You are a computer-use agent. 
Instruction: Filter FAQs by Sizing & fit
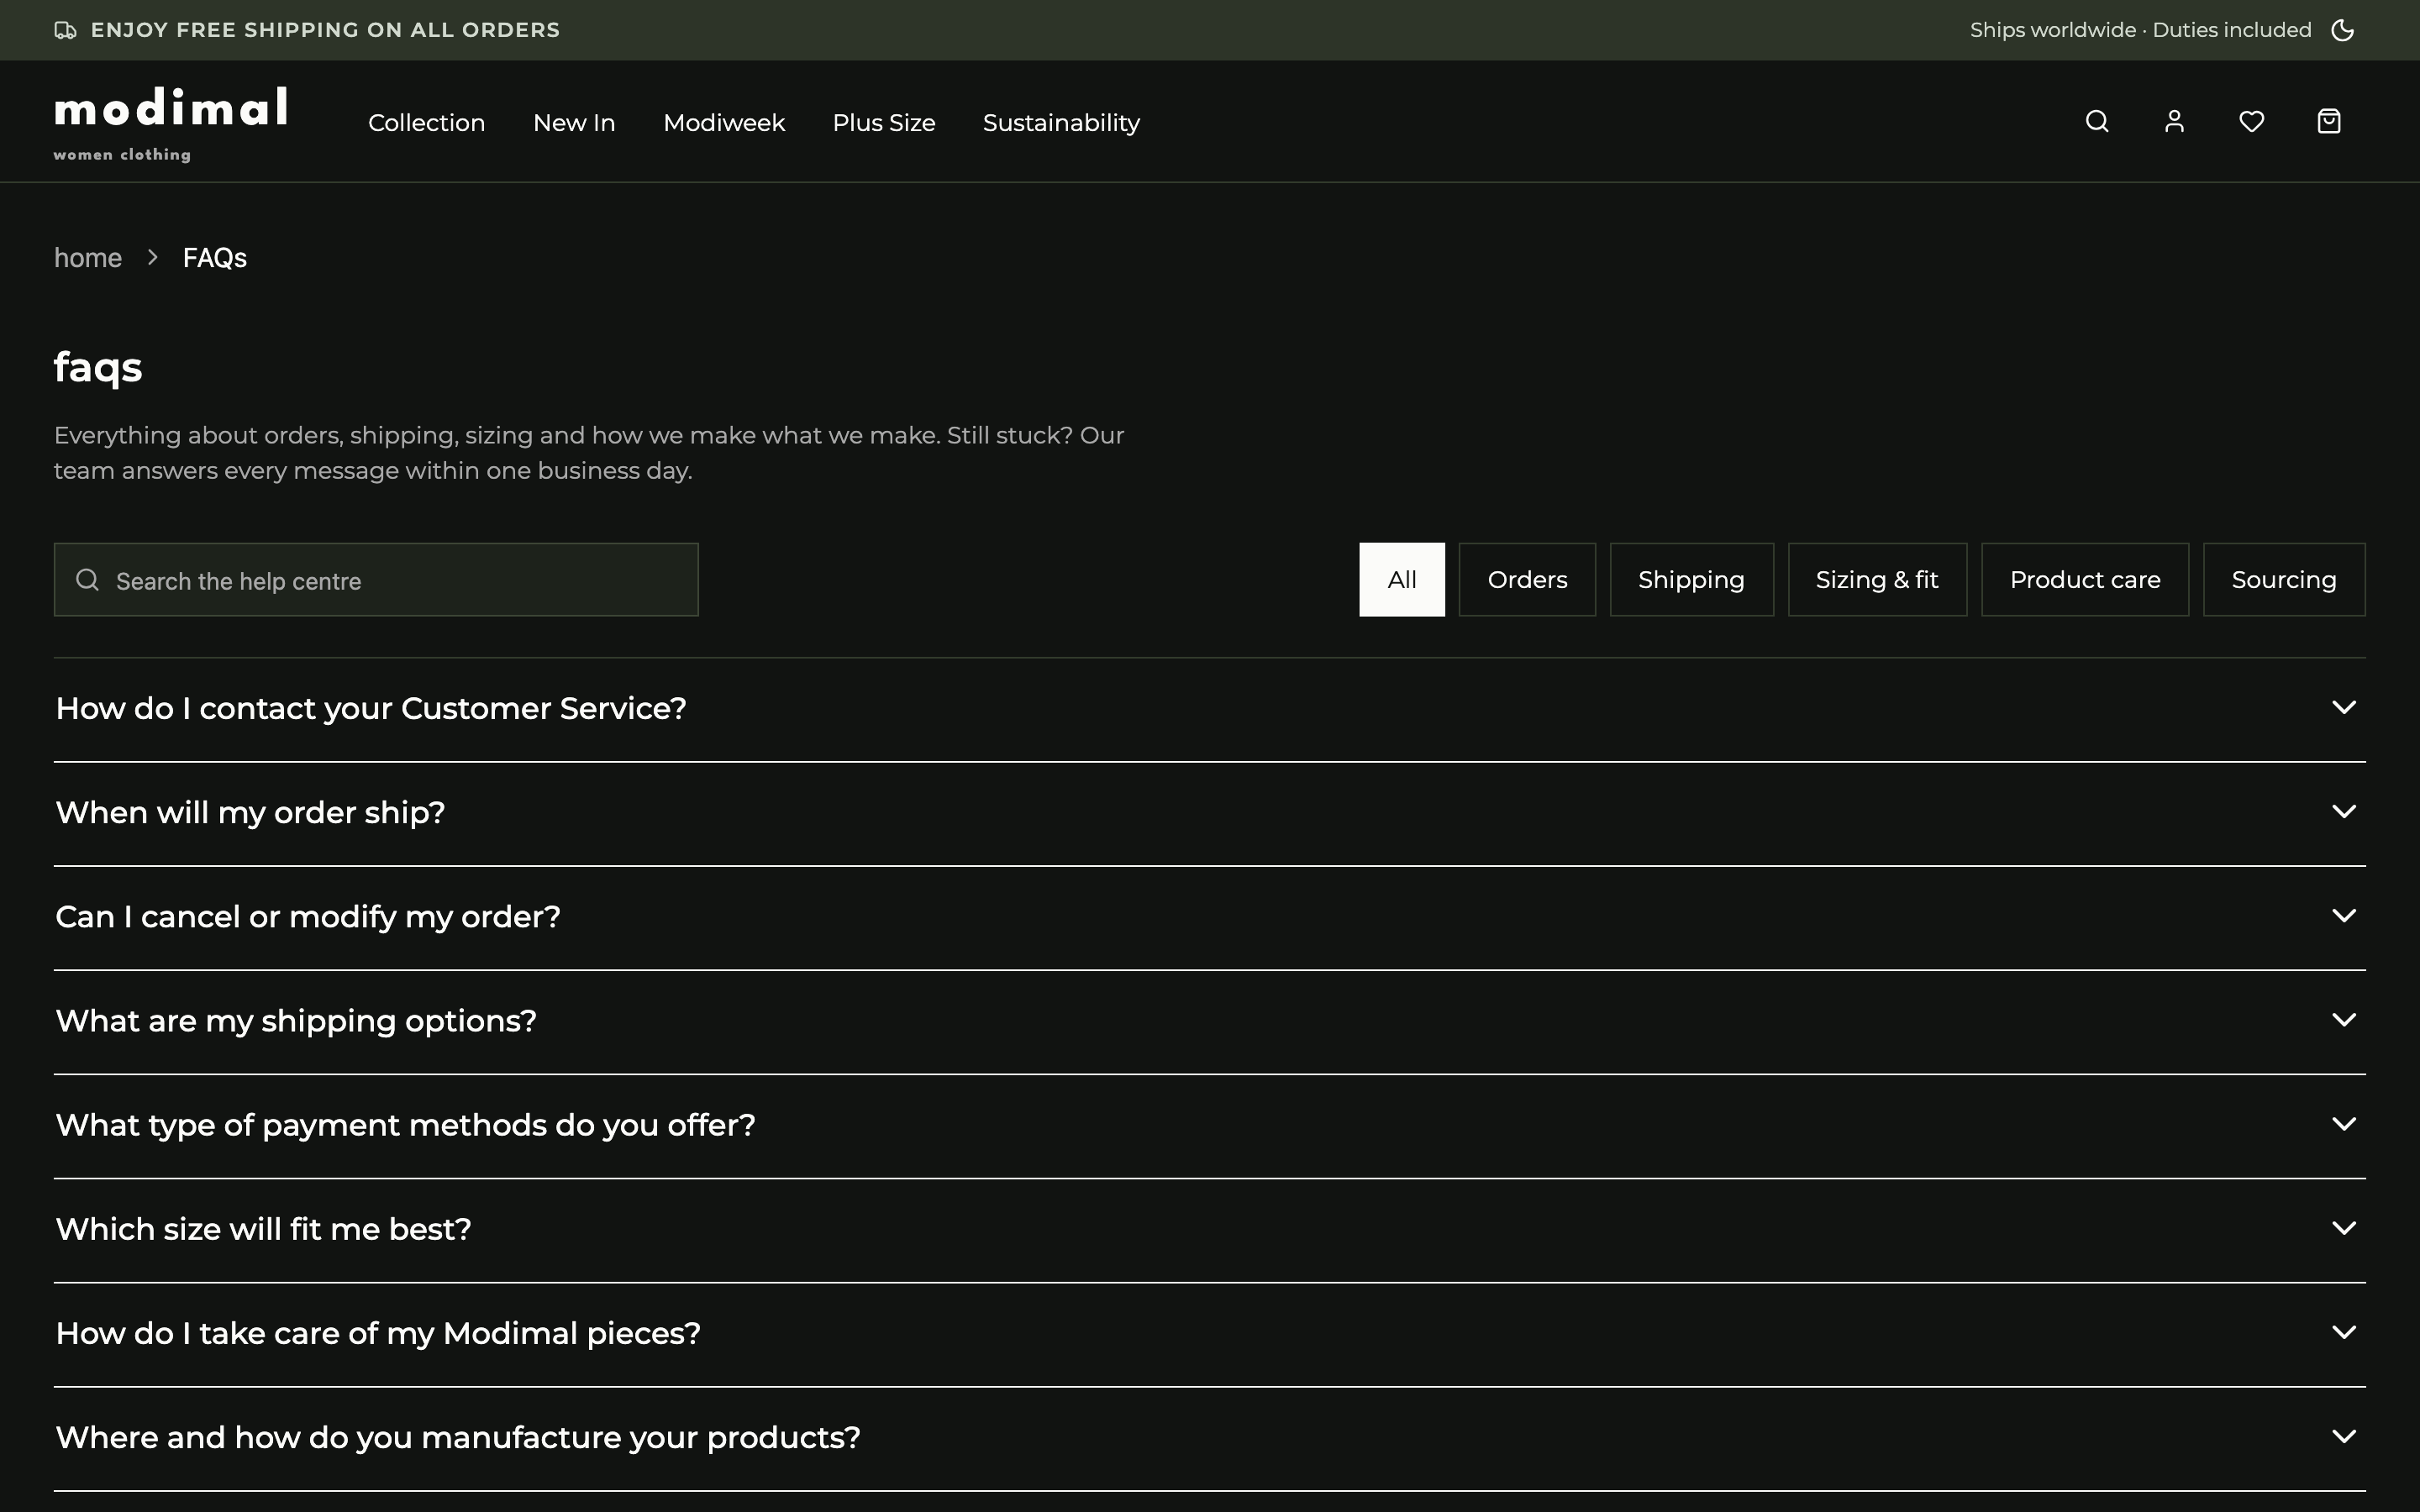tap(1877, 580)
